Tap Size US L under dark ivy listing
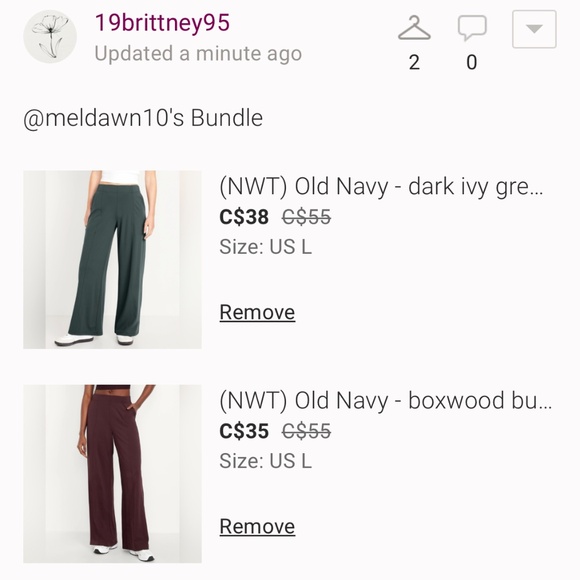 [266, 247]
